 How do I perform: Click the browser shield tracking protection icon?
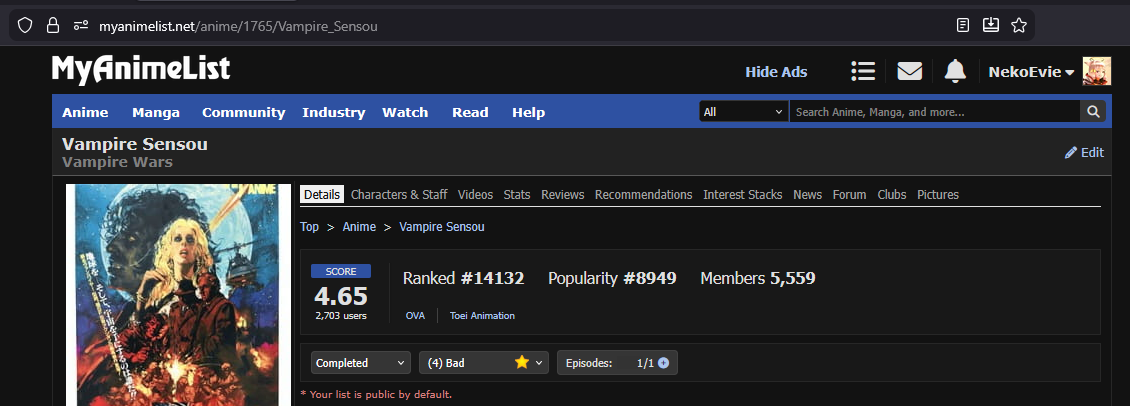point(25,26)
